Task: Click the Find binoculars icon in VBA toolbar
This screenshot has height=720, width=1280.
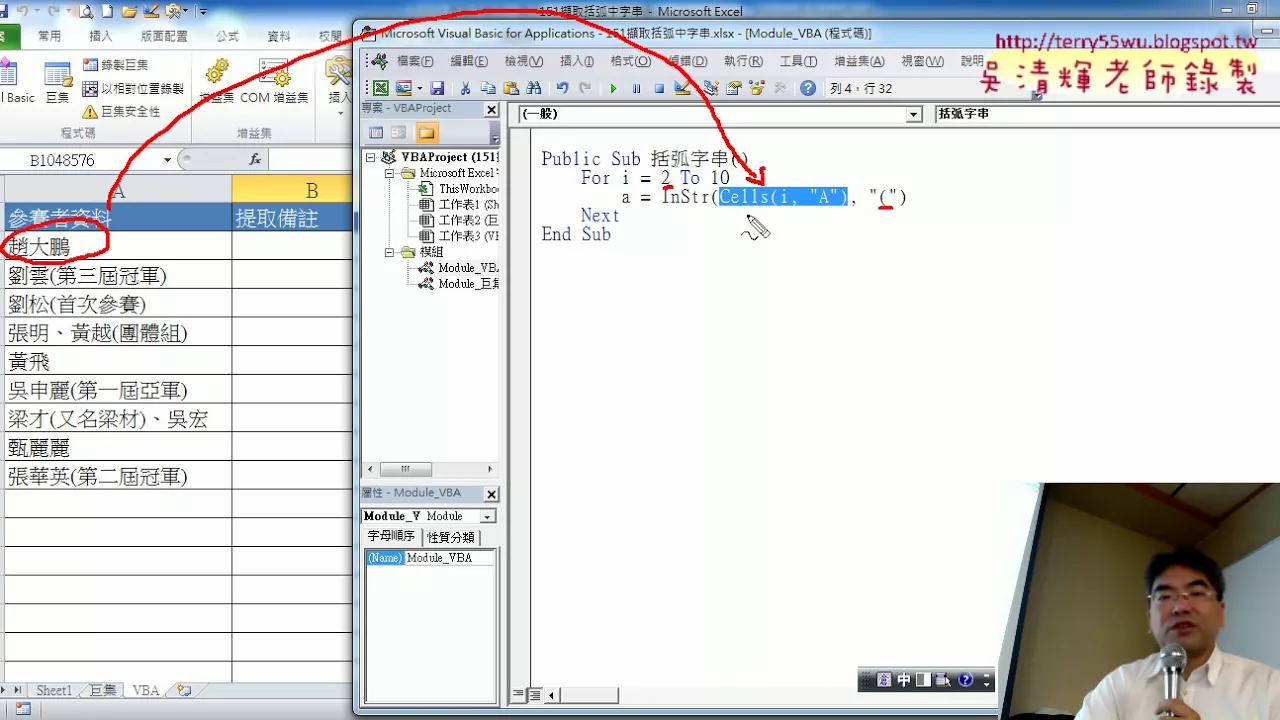Action: click(534, 88)
